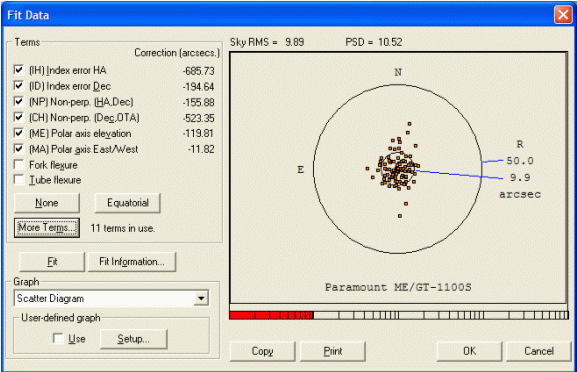This screenshot has width=577, height=372.
Task: Toggle the (ME) Polar axis elevation checkbox
Action: tap(18, 133)
